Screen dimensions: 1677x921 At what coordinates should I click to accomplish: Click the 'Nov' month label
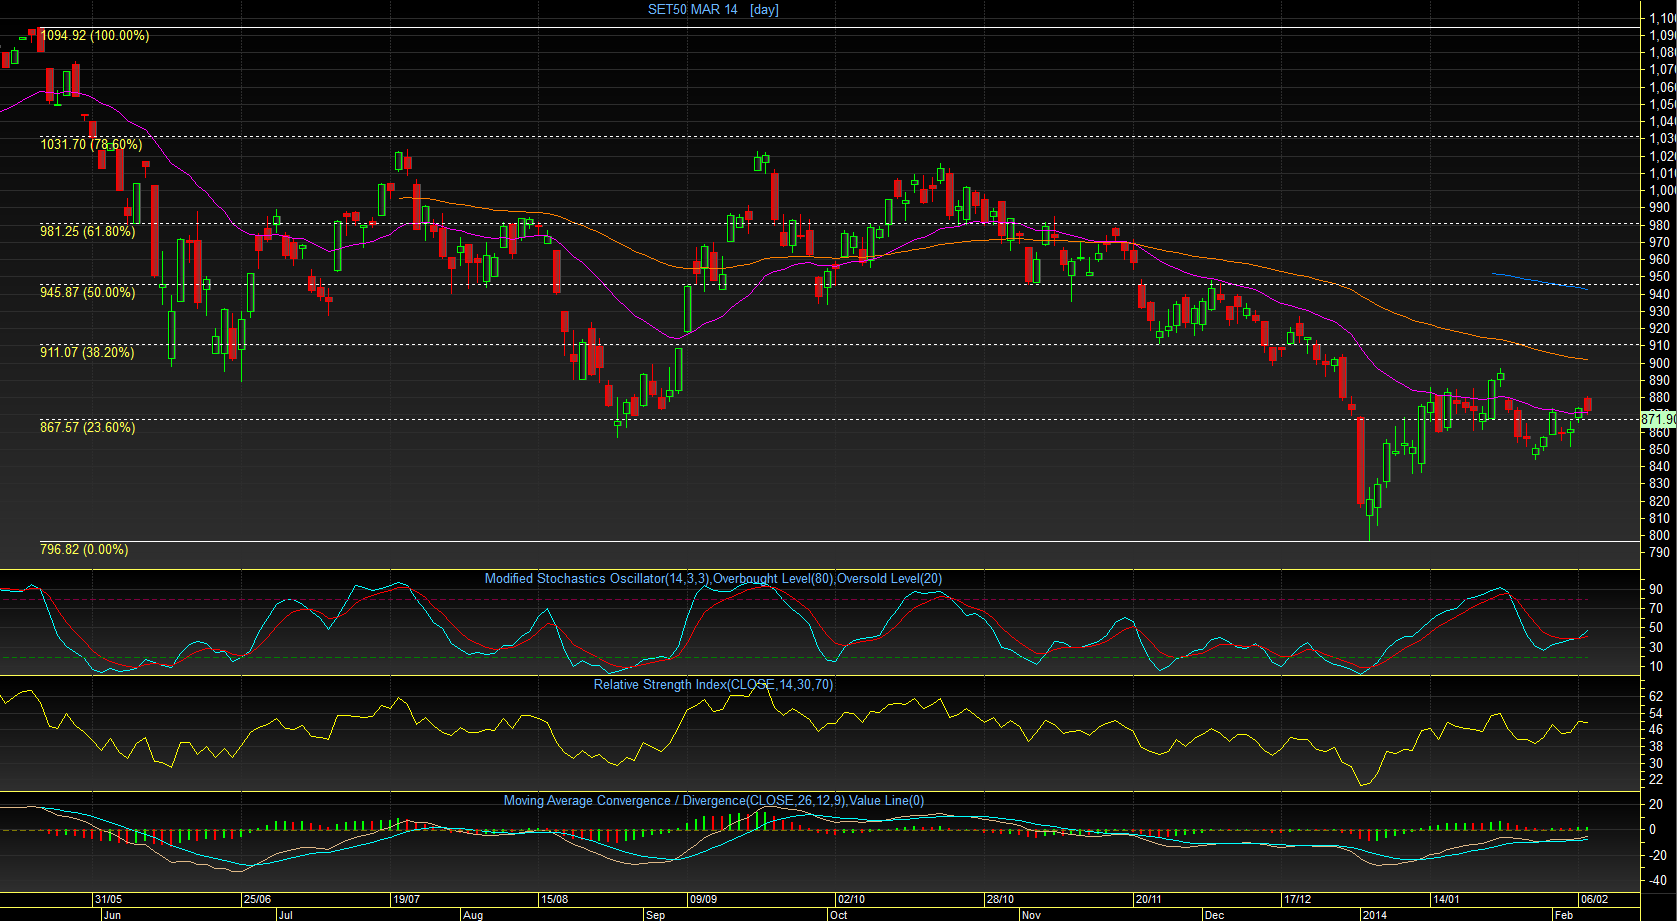pyautogui.click(x=1031, y=915)
